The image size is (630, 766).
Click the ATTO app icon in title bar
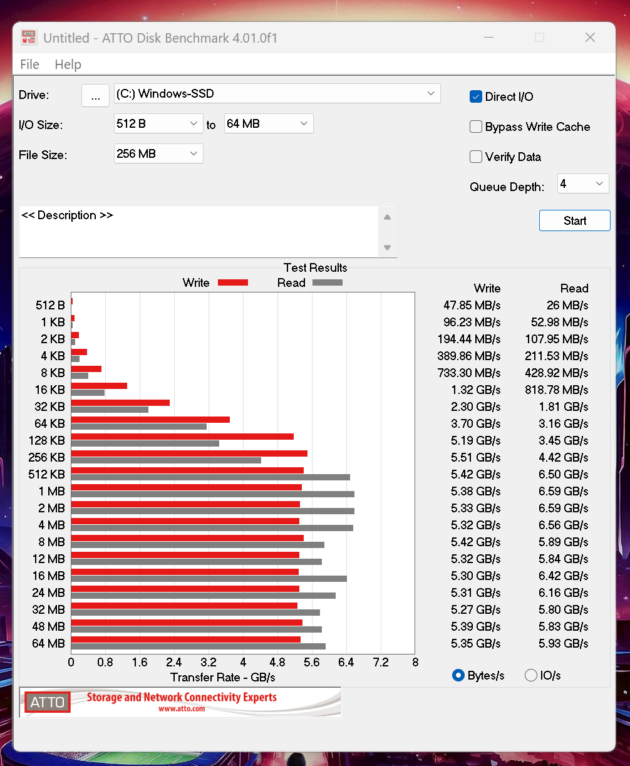[29, 38]
